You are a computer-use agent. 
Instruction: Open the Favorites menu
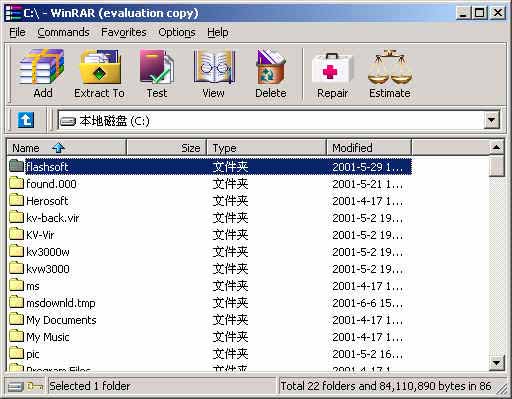click(x=124, y=32)
